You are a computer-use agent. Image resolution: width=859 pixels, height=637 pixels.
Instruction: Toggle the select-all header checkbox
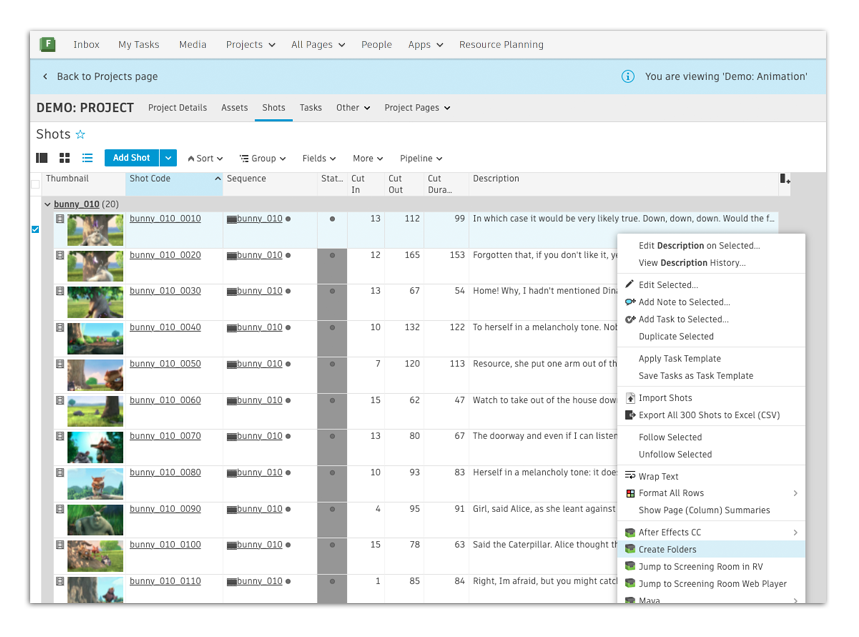click(x=36, y=185)
